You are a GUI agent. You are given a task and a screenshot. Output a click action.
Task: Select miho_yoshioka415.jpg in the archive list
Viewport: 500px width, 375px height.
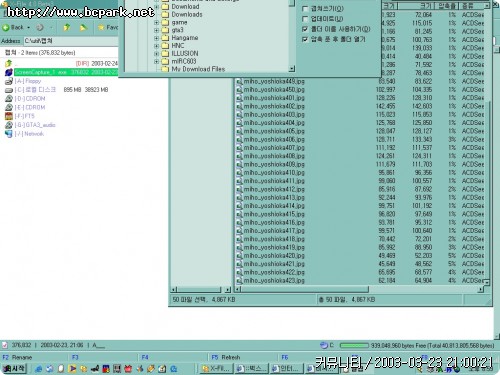coord(274,214)
